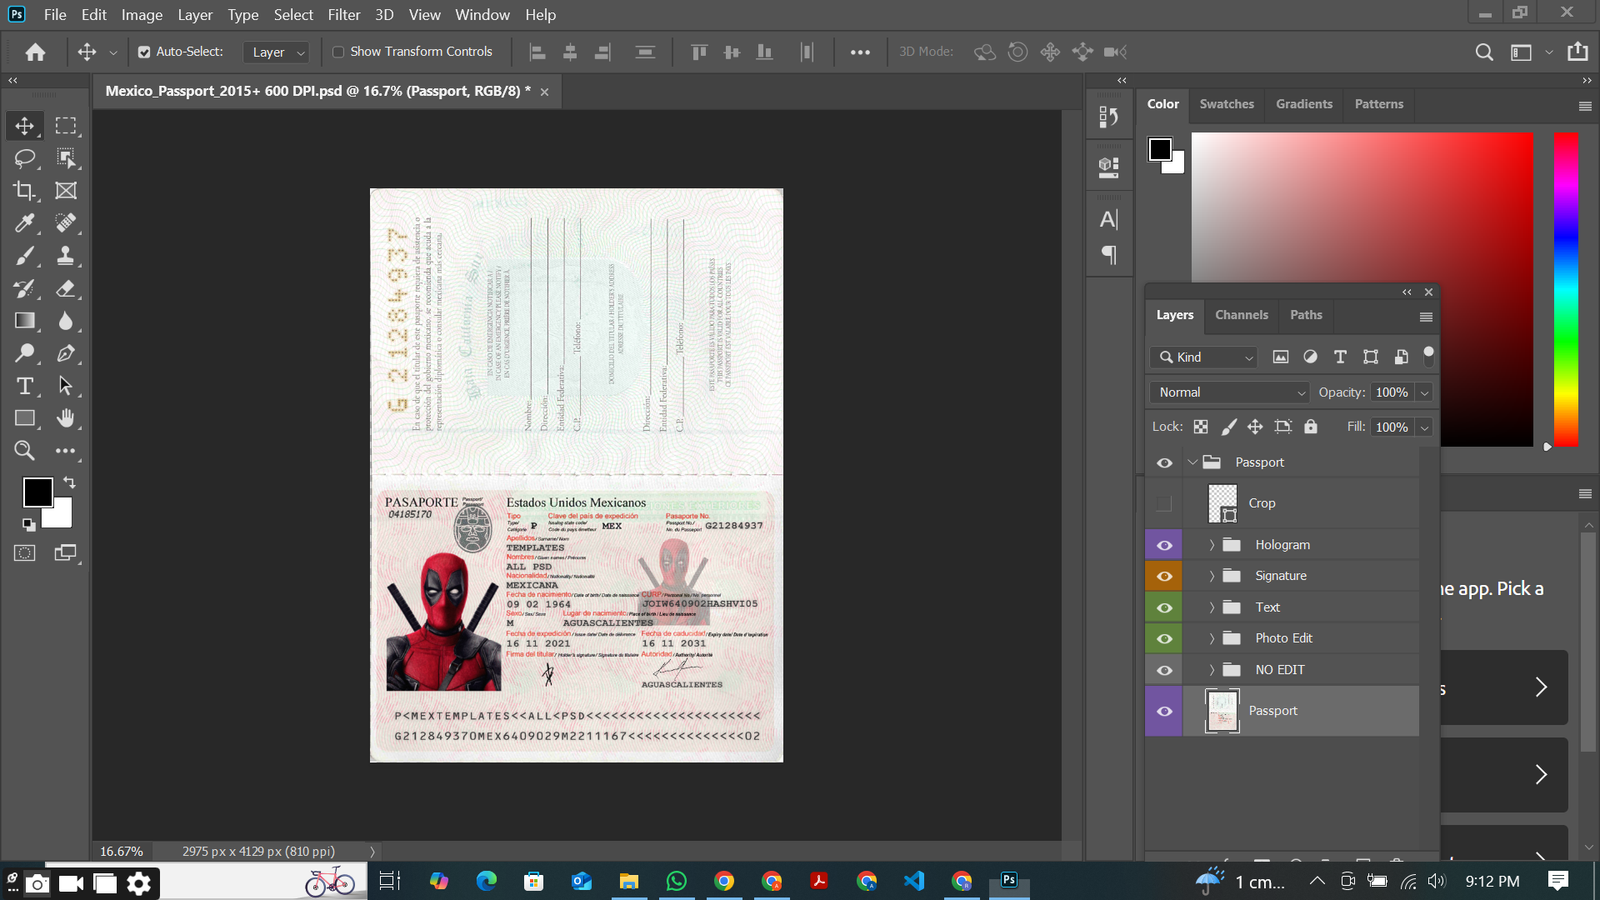Select the Blur tool

66,321
